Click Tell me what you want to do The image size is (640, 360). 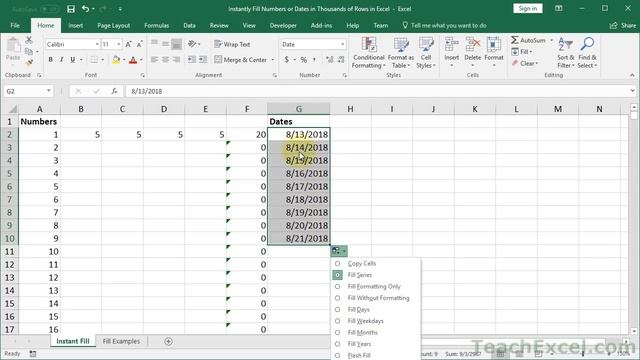(x=444, y=25)
